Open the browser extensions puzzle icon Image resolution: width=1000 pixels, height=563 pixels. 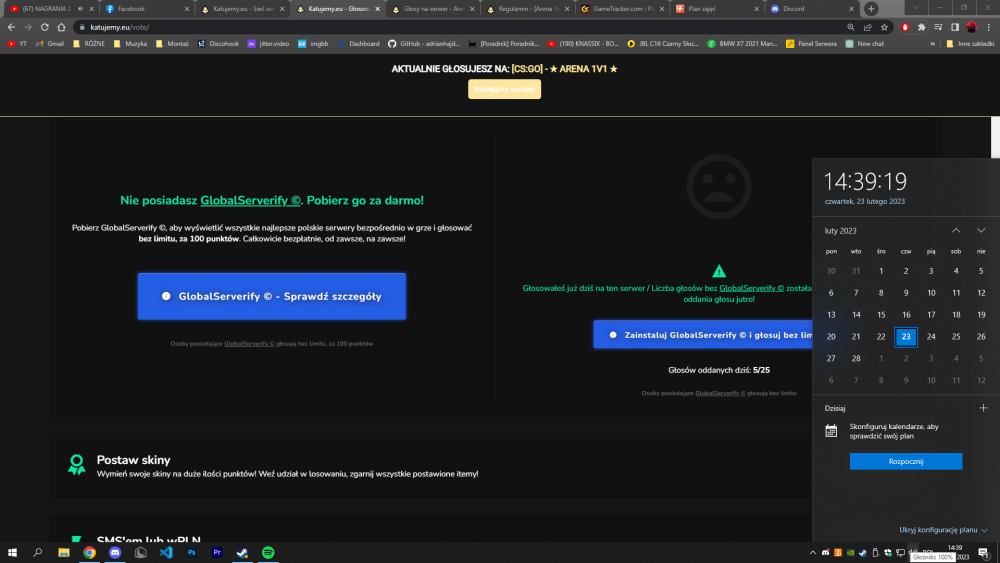pos(922,27)
